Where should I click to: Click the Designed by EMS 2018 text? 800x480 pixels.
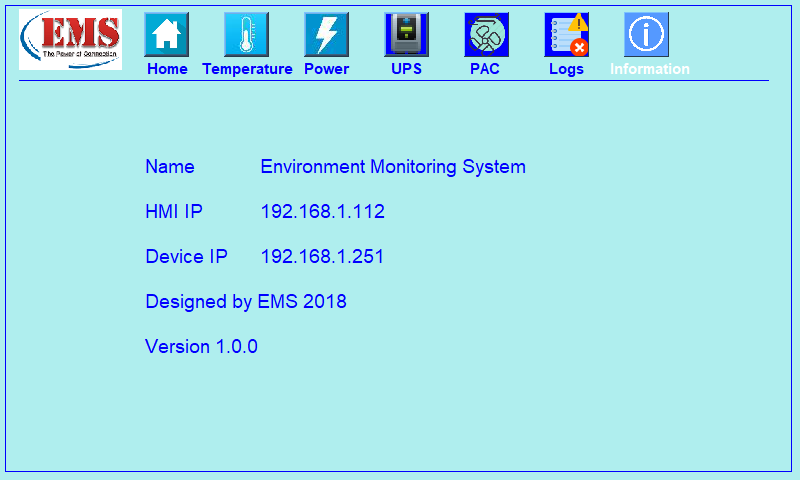[x=246, y=302]
